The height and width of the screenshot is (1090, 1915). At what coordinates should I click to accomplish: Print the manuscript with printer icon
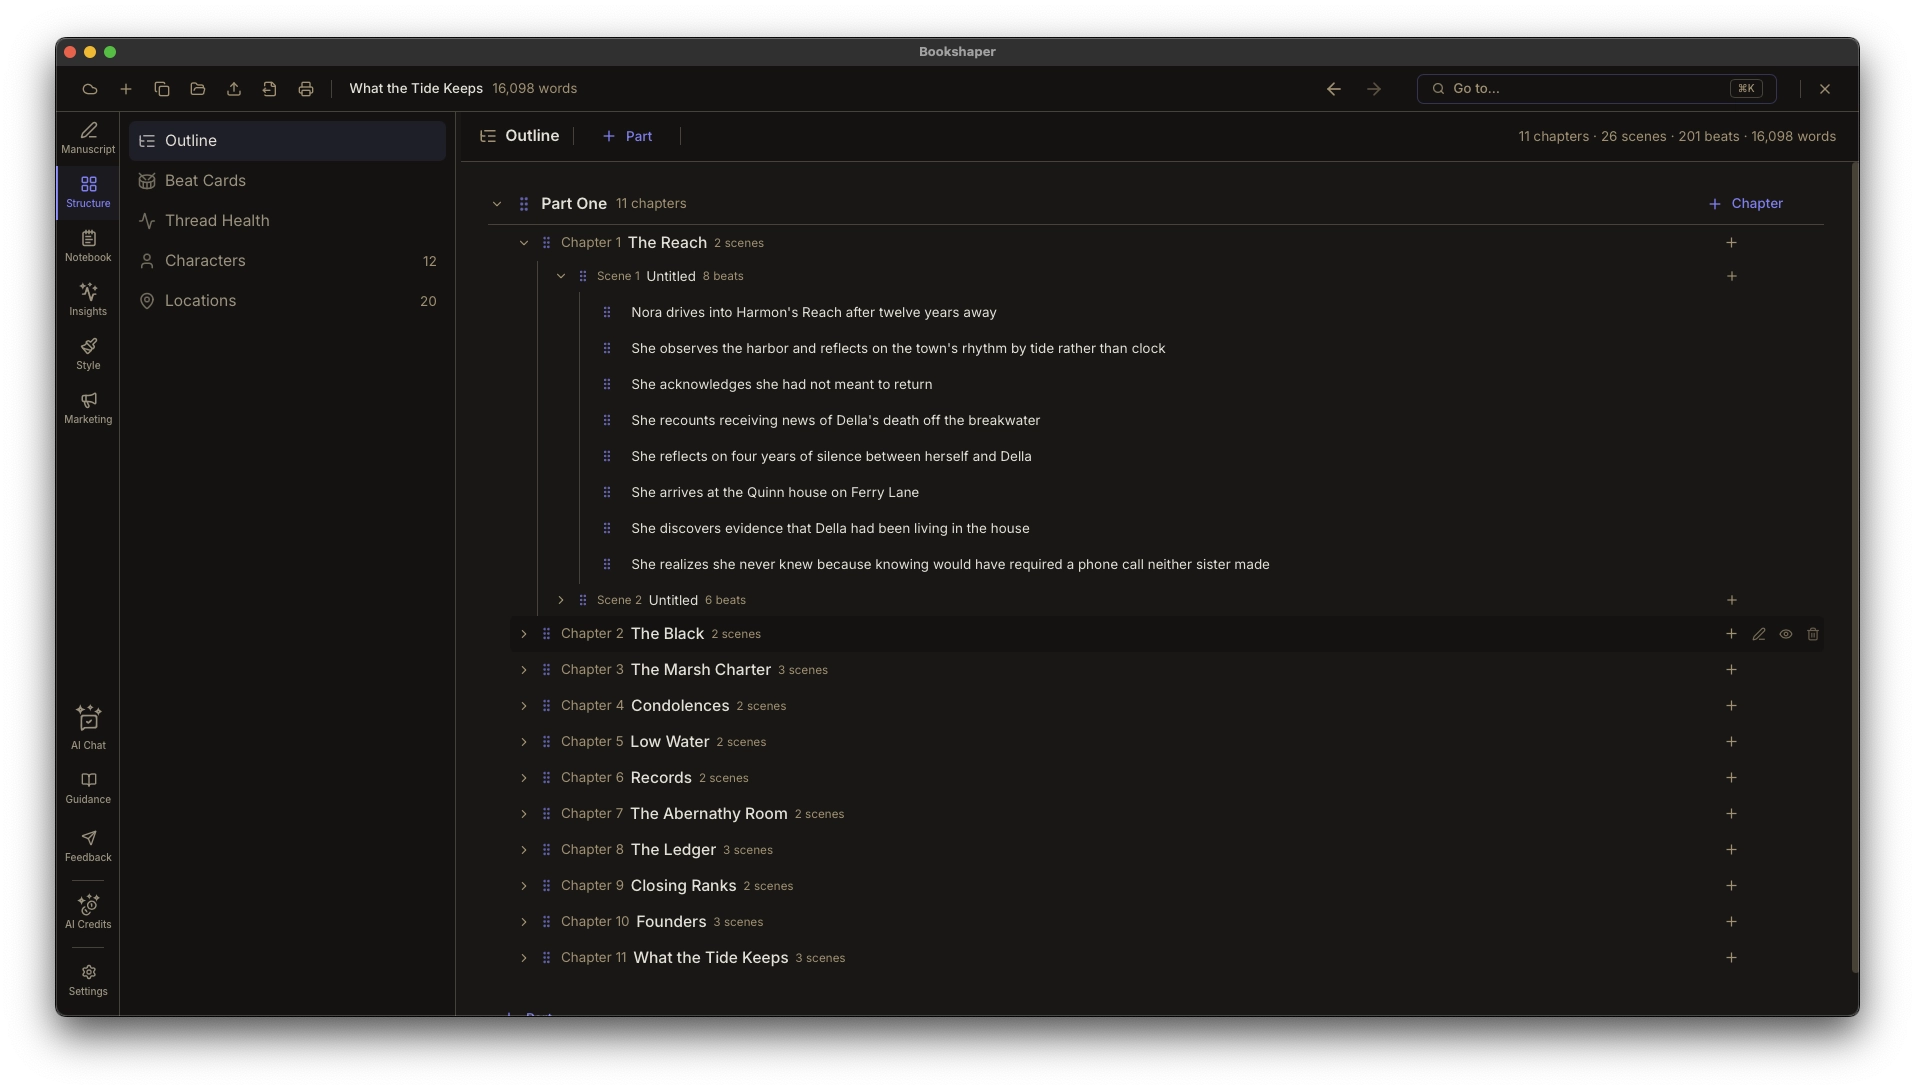(x=306, y=89)
